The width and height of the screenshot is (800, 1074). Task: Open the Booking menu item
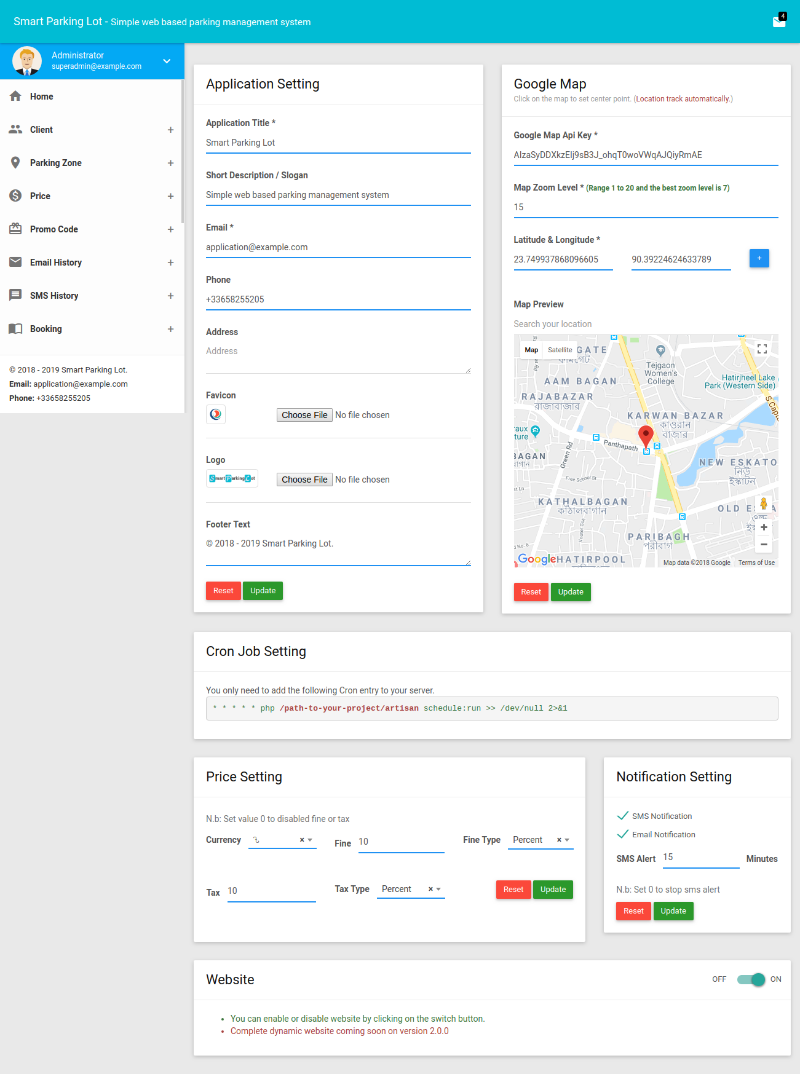tap(46, 329)
